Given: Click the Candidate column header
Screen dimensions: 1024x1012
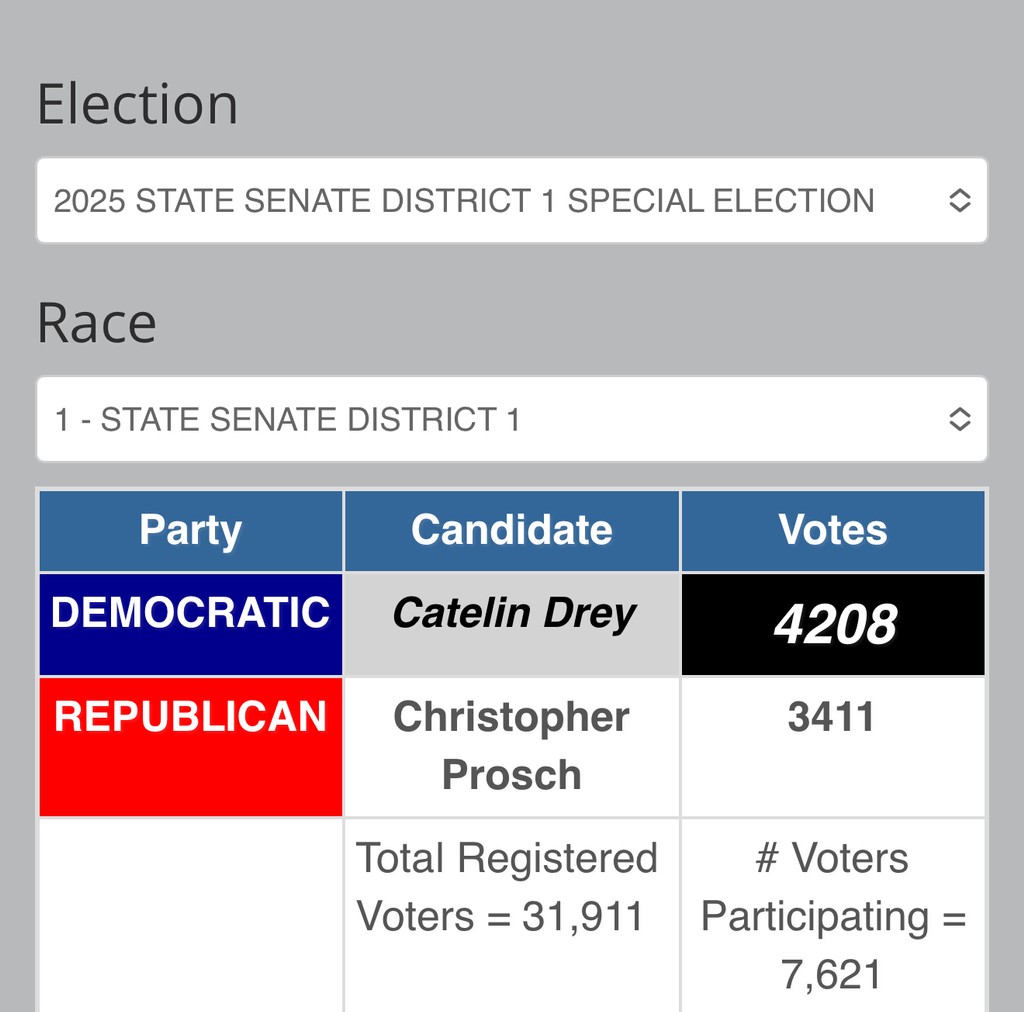Looking at the screenshot, I should tap(512, 531).
